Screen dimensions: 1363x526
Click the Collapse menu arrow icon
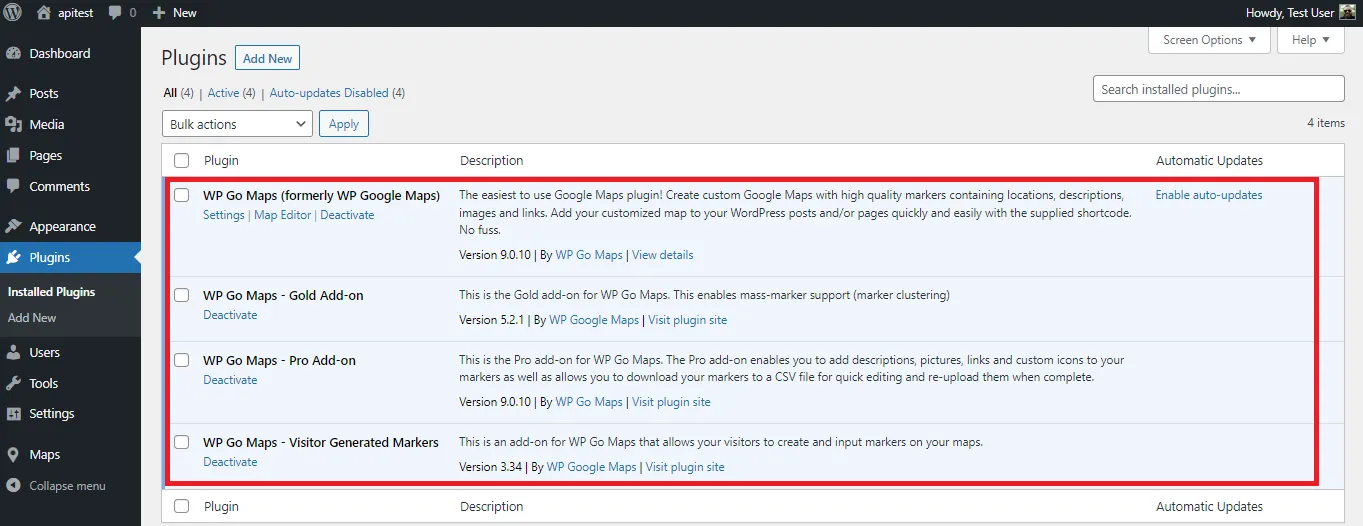click(14, 486)
